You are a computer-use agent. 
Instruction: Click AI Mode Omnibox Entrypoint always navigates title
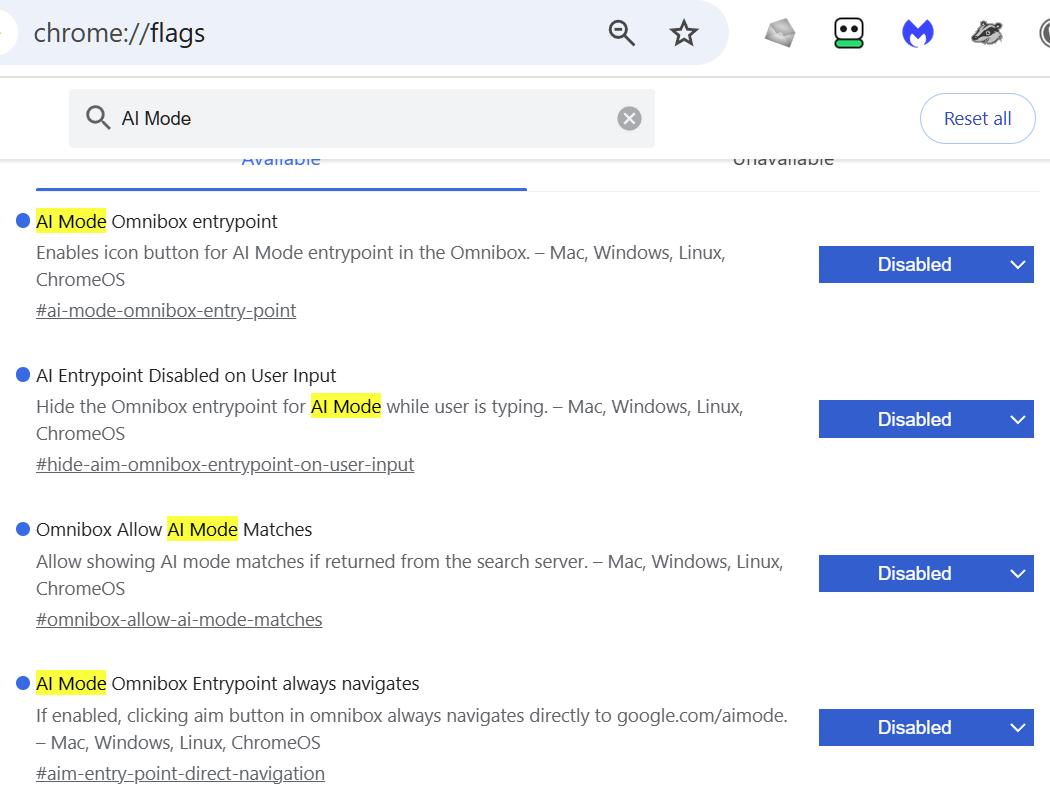tap(228, 684)
